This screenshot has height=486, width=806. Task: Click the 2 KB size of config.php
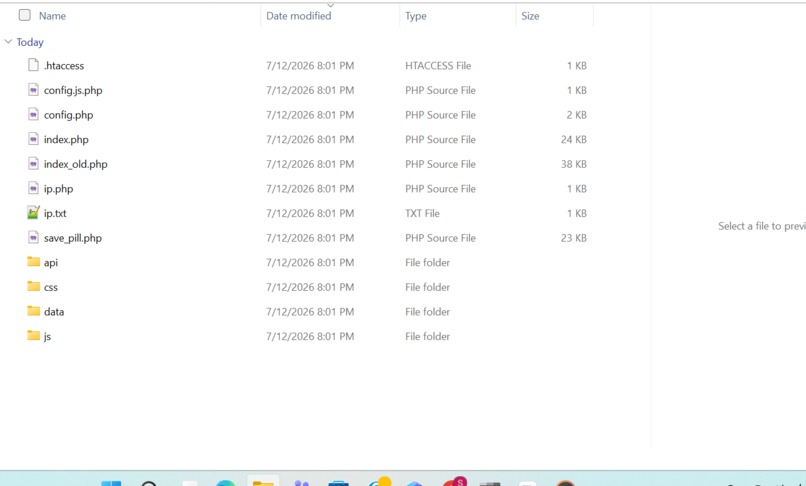[x=577, y=115]
